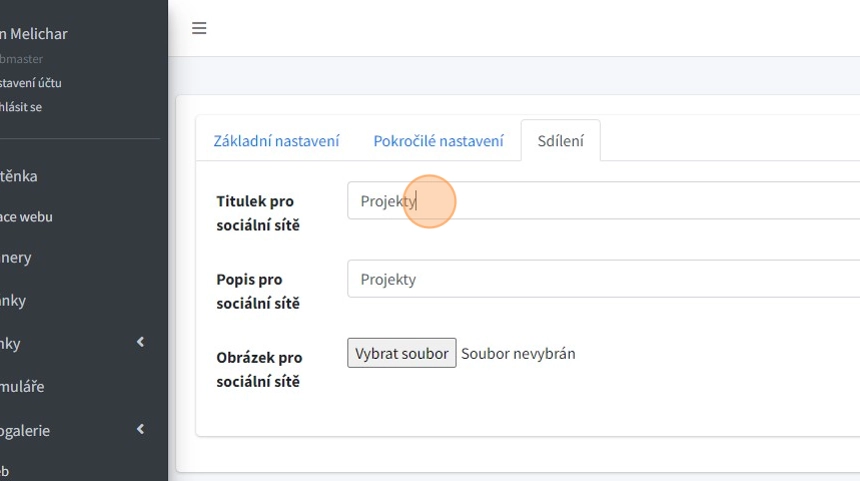
Task: Click the hamburger menu icon
Action: pos(199,28)
